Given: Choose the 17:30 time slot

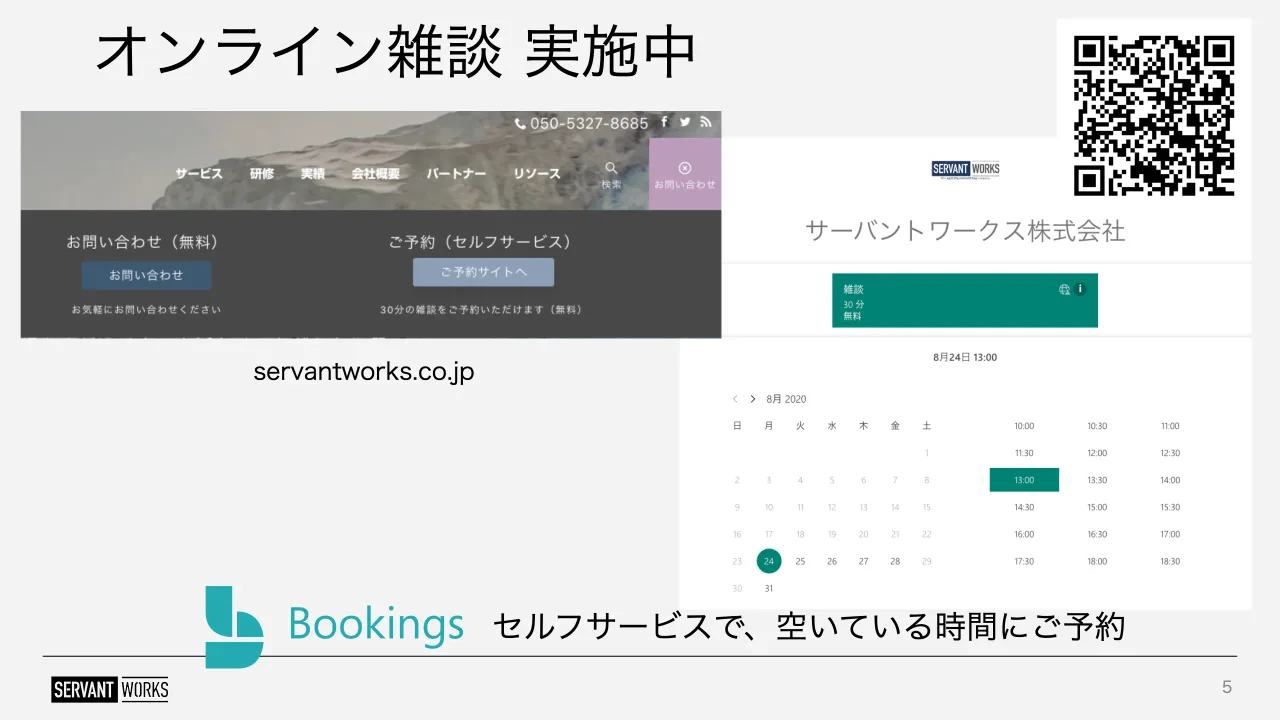Looking at the screenshot, I should click(1024, 561).
